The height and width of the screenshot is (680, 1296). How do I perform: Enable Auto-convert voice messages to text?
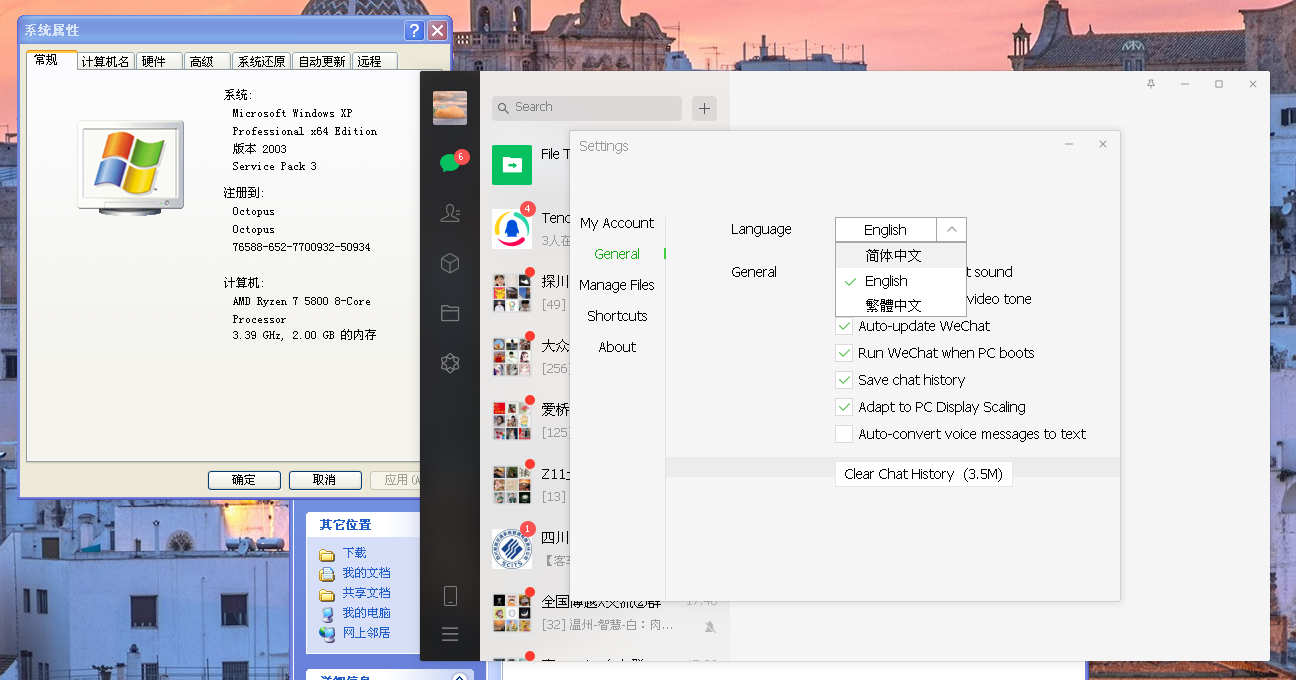(844, 434)
